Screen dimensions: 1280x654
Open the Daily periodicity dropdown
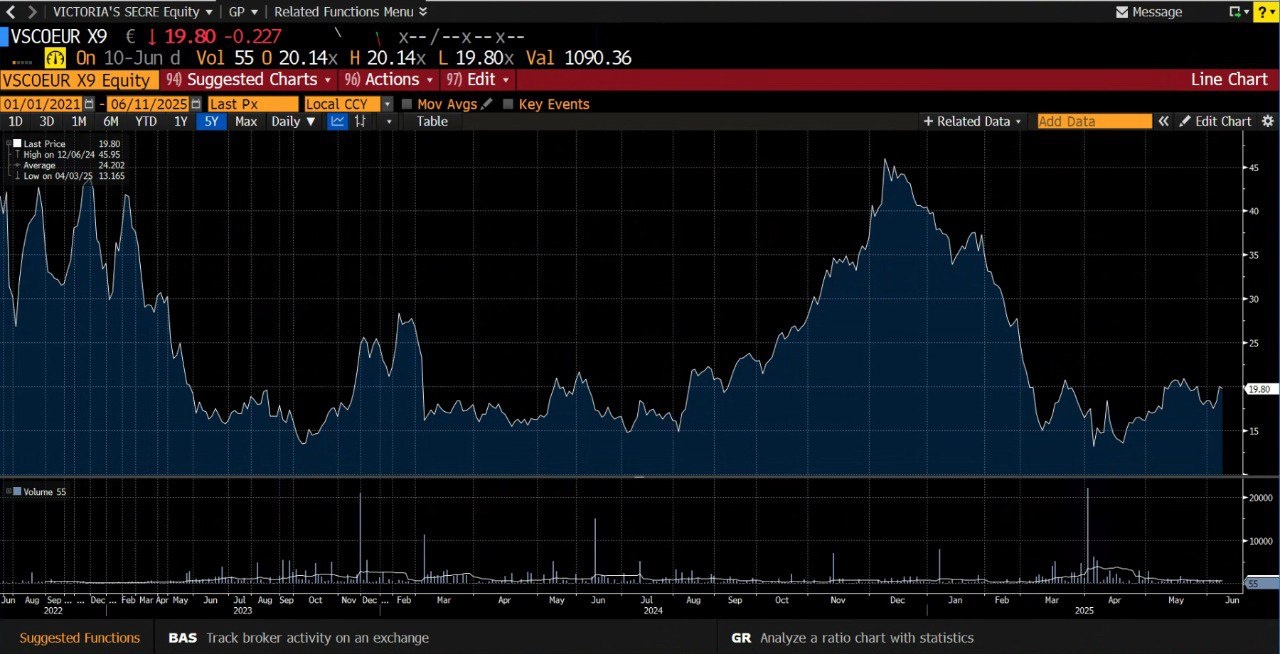coord(293,121)
